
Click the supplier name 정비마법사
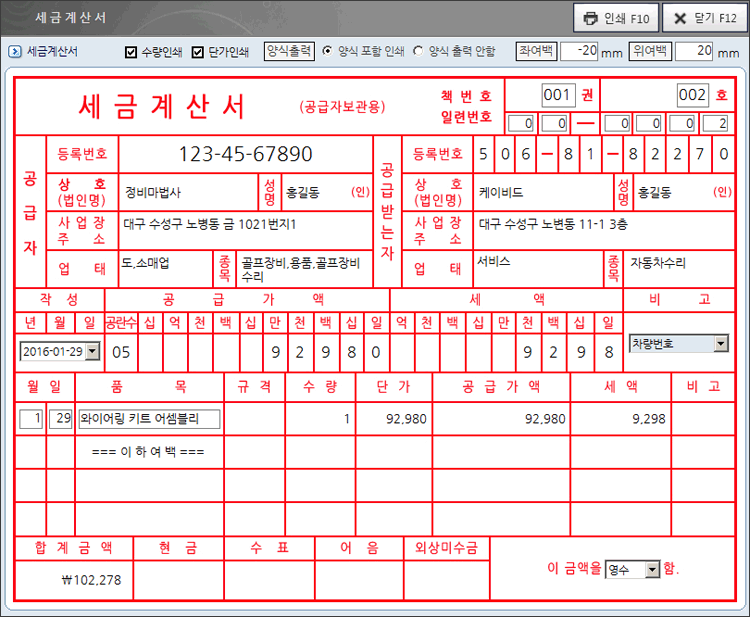point(153,192)
